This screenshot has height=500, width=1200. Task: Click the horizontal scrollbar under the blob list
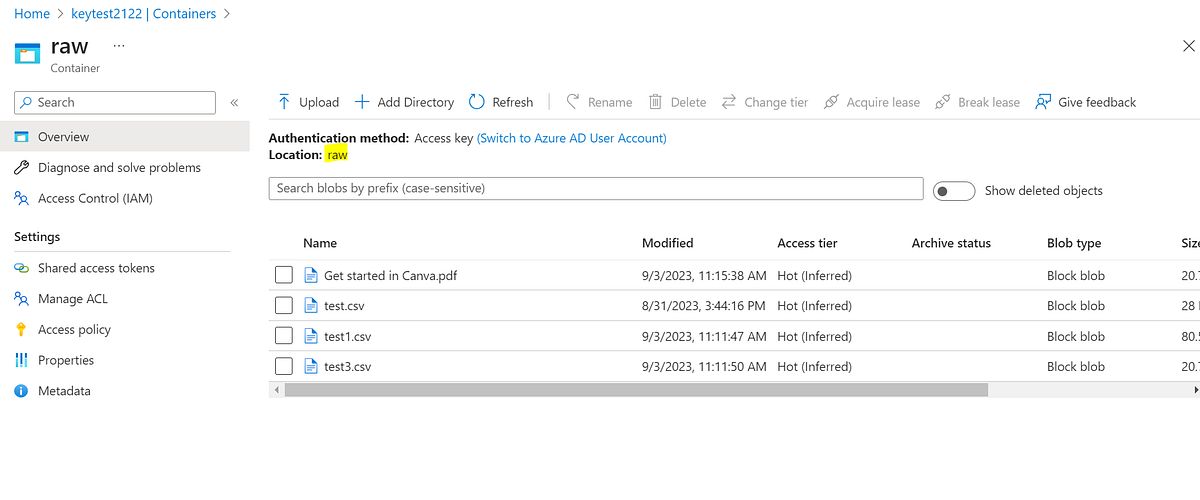pos(636,390)
